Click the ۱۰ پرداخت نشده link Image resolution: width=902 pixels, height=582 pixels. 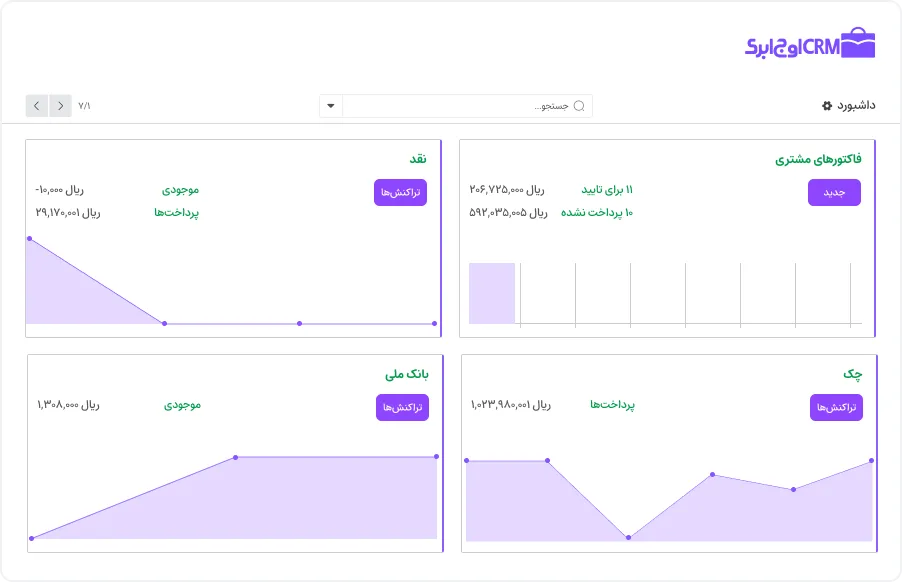(597, 212)
